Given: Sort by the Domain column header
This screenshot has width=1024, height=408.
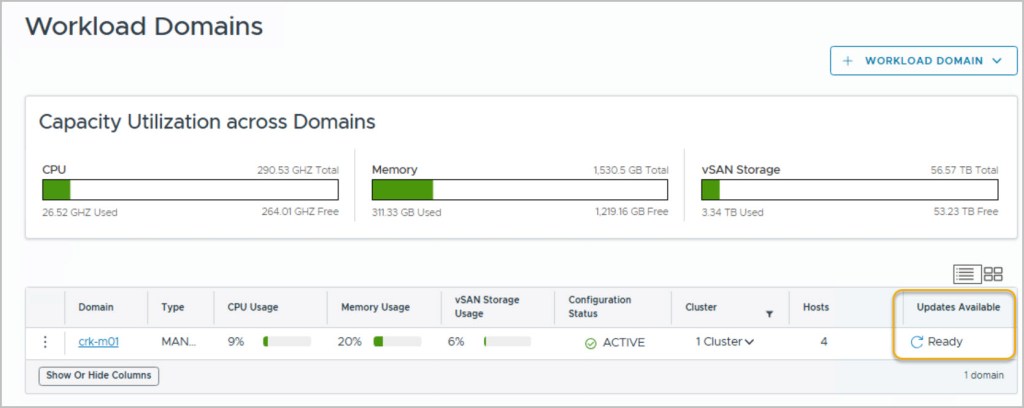Looking at the screenshot, I should tap(96, 307).
